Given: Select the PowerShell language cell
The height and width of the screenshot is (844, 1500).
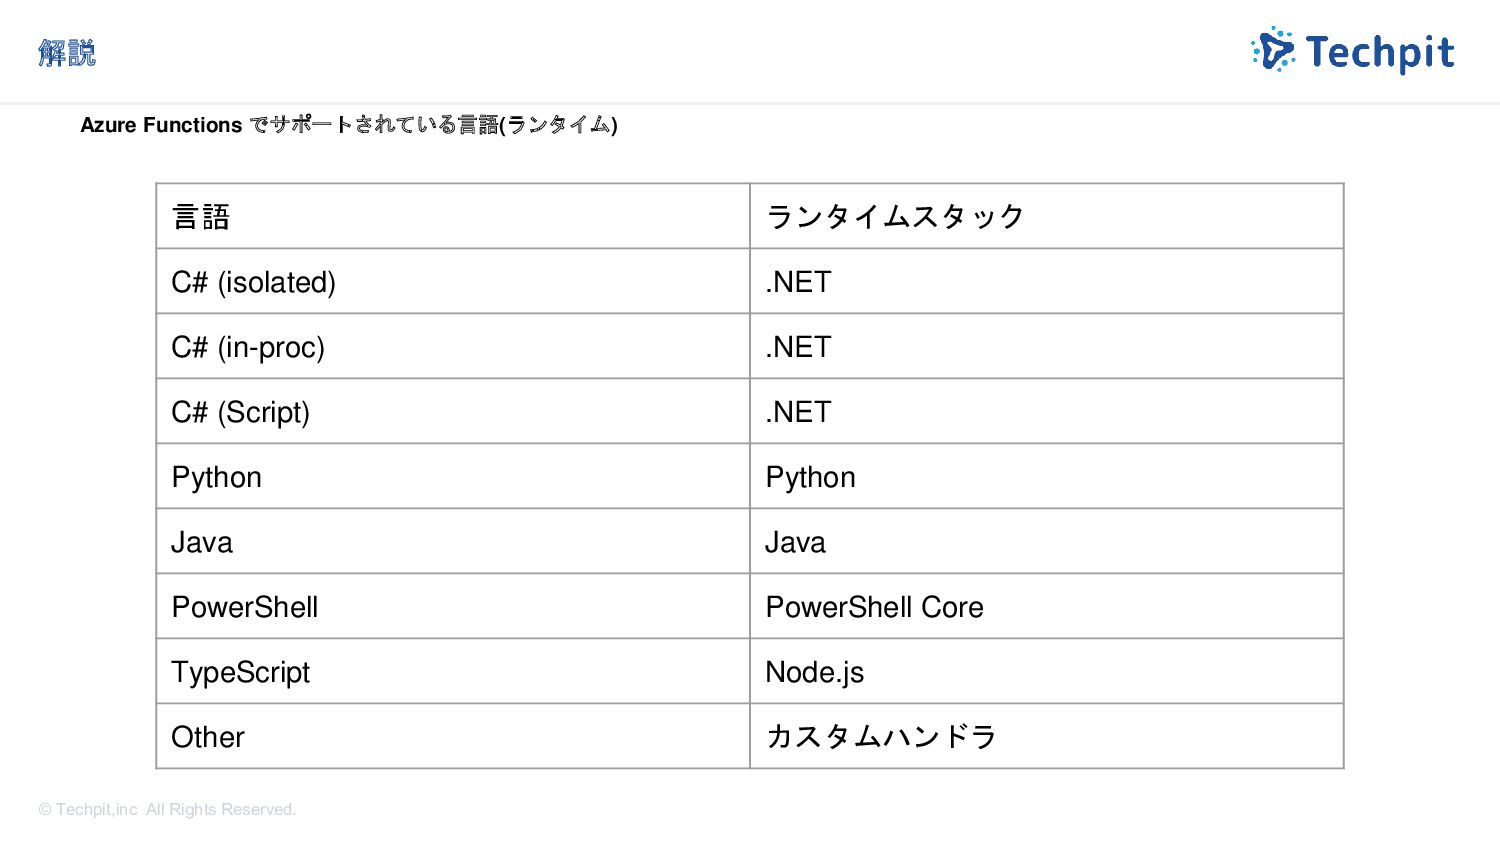Looking at the screenshot, I should pos(453,606).
